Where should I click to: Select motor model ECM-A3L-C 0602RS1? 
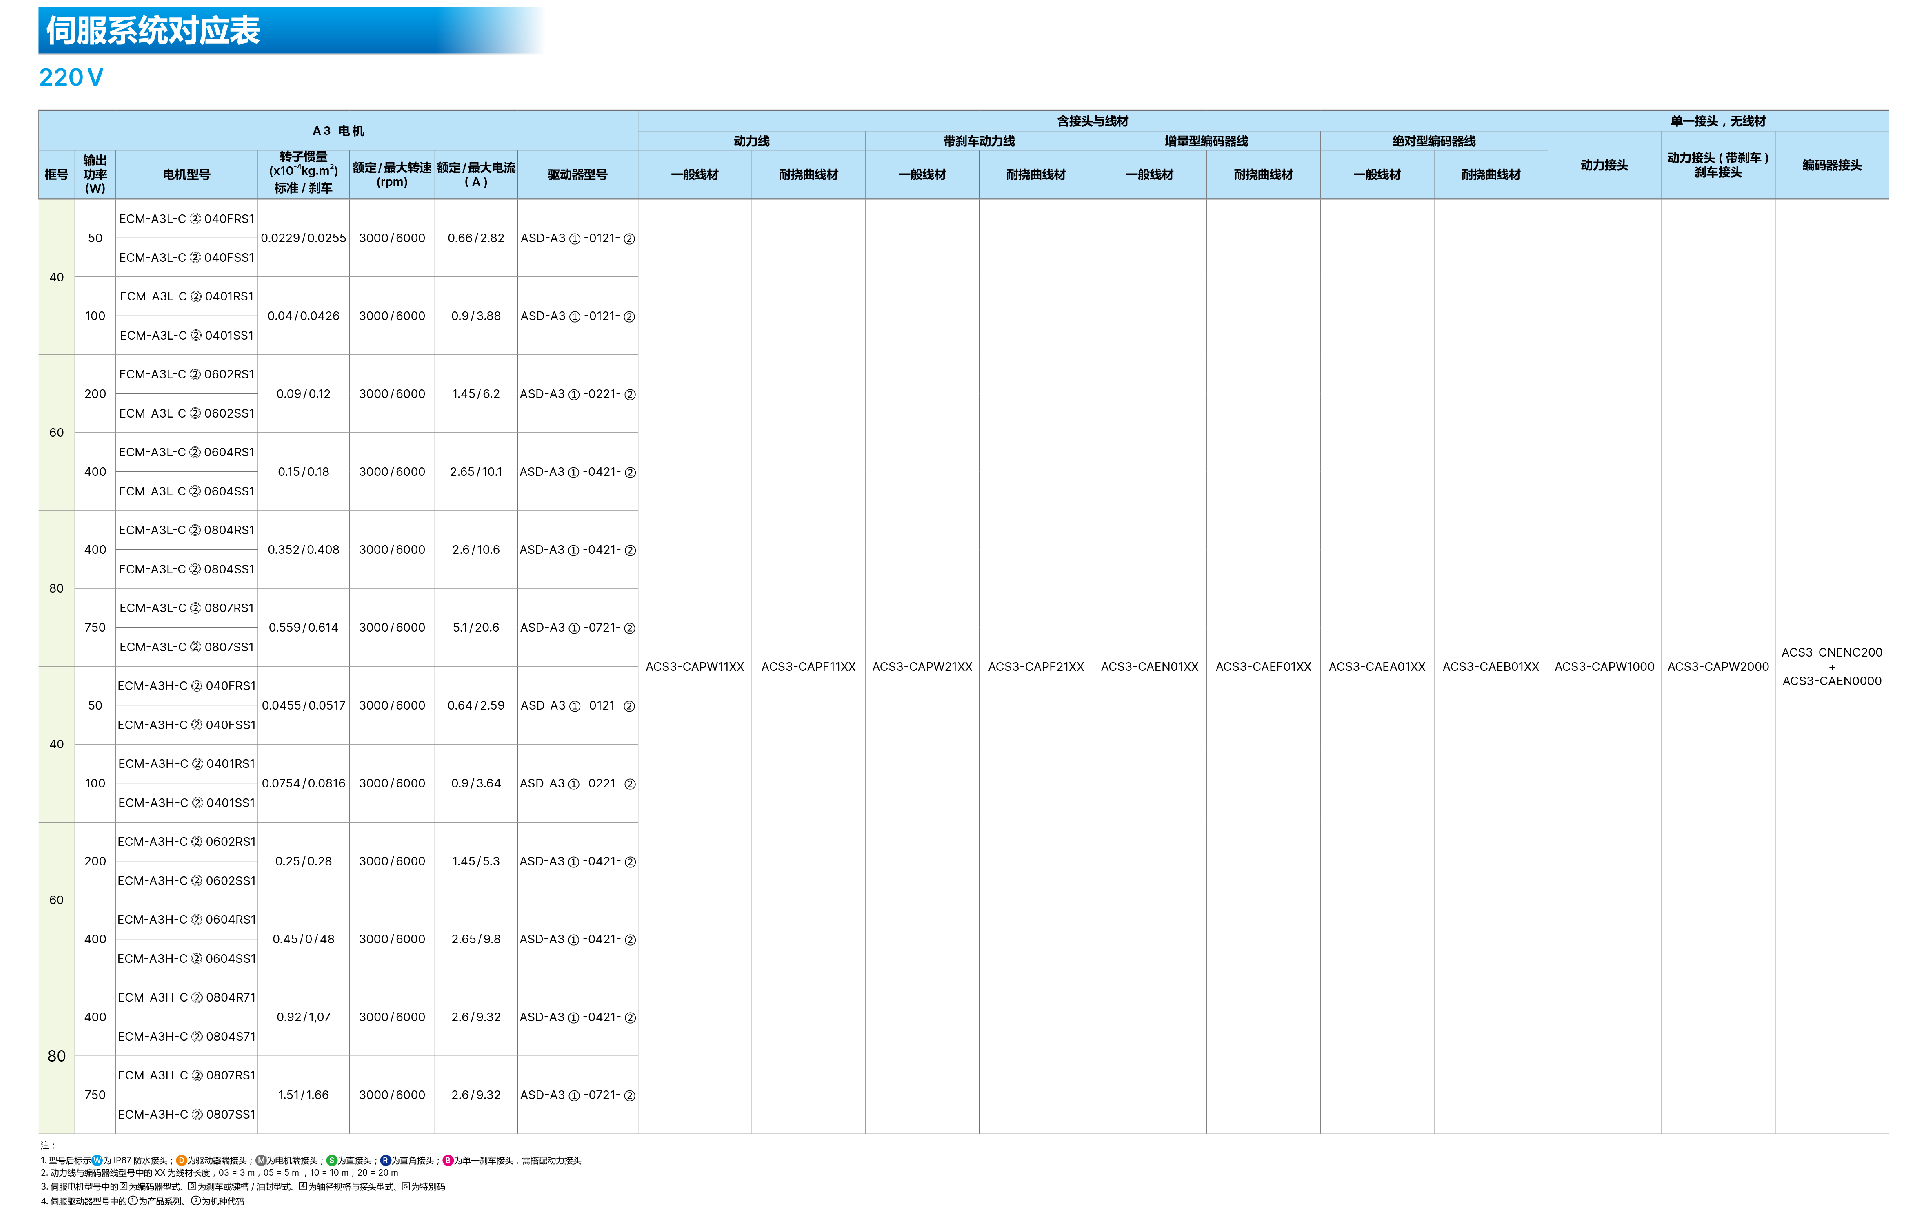[186, 374]
